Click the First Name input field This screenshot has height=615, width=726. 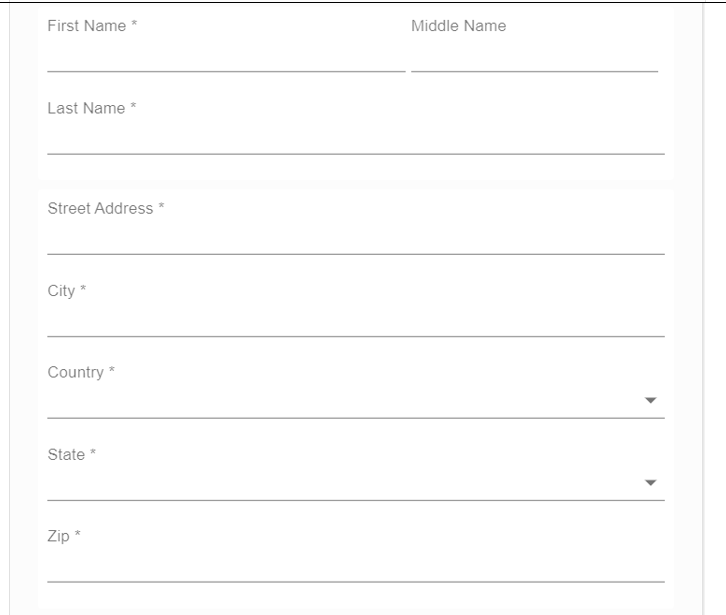pos(225,56)
